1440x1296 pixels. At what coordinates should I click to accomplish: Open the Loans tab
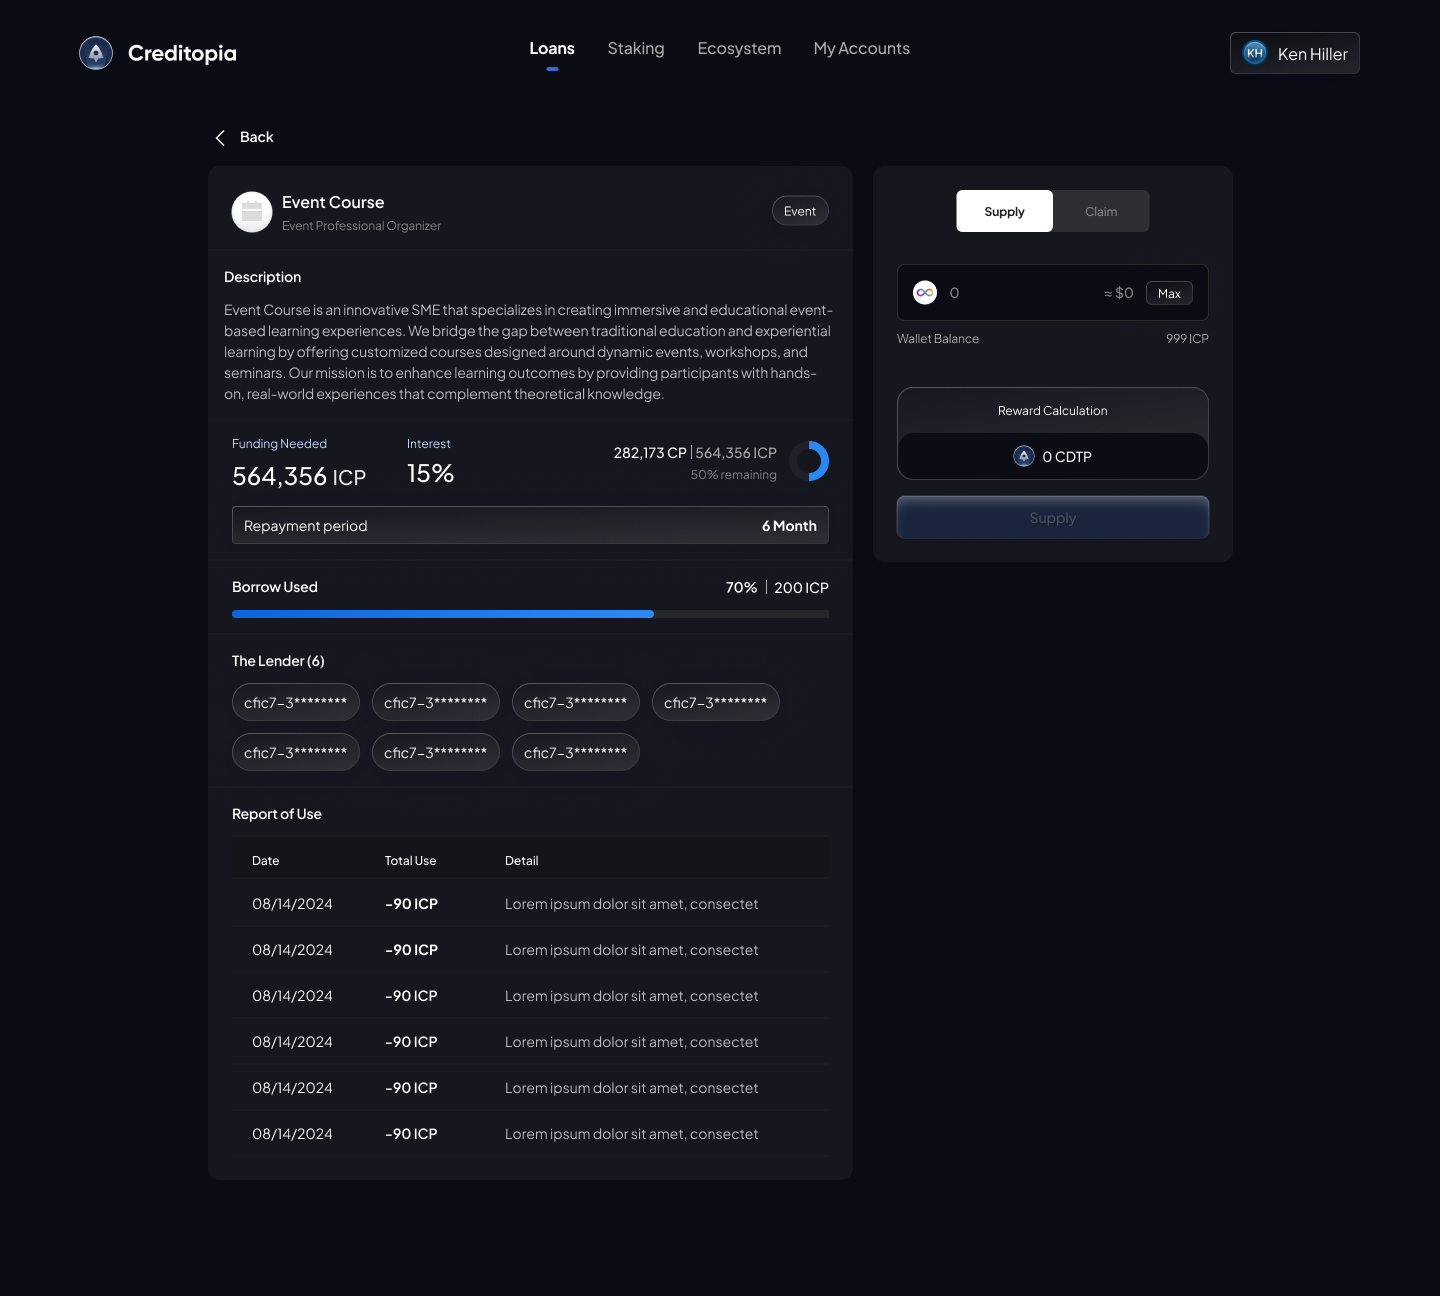tap(552, 49)
